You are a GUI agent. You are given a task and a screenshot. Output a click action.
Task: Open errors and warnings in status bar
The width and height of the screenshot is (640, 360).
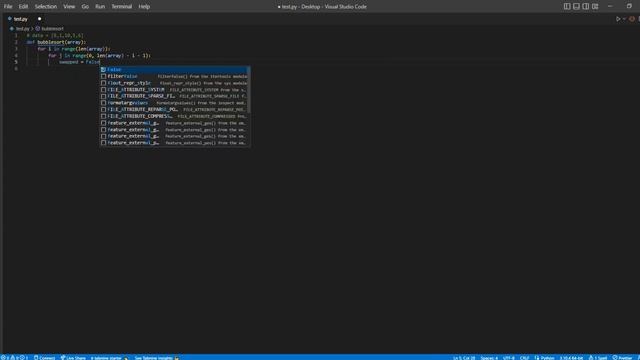click(x=14, y=358)
